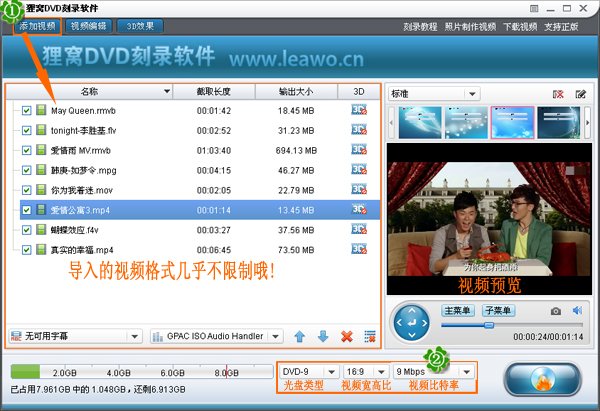Open the 视频编辑 video edit button
The width and height of the screenshot is (600, 411).
pos(88,26)
